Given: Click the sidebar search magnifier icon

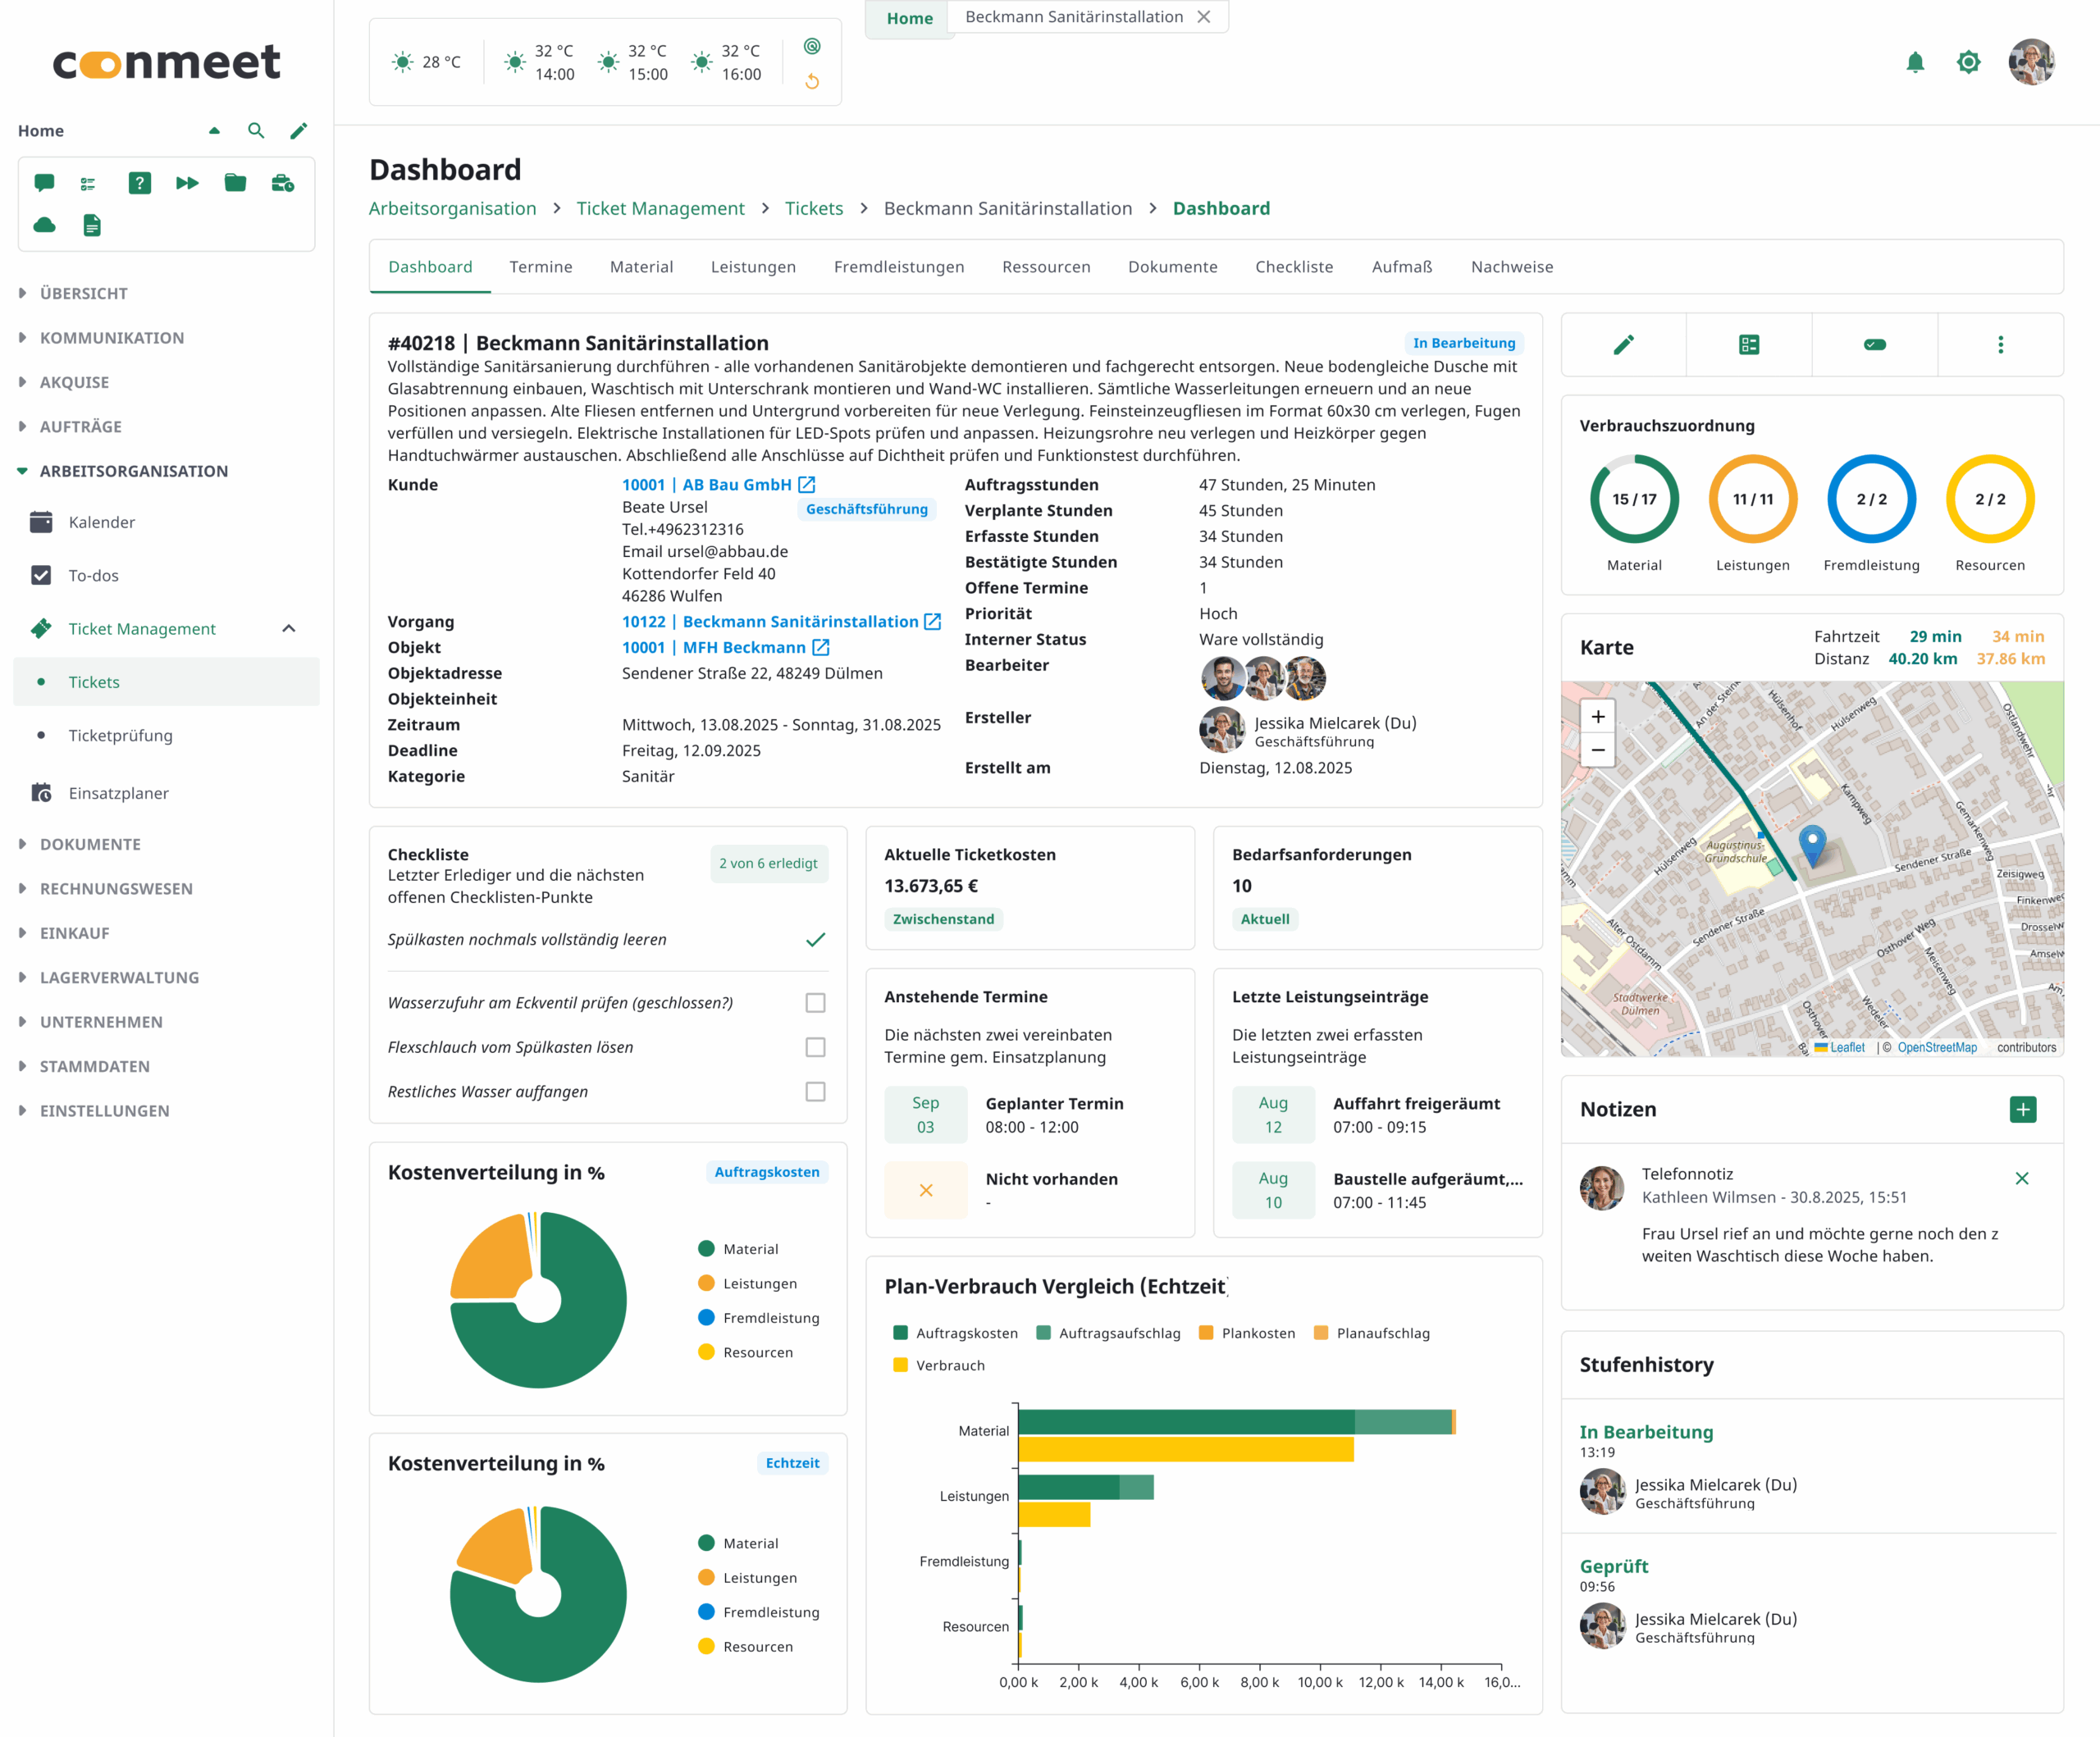Looking at the screenshot, I should click(256, 131).
